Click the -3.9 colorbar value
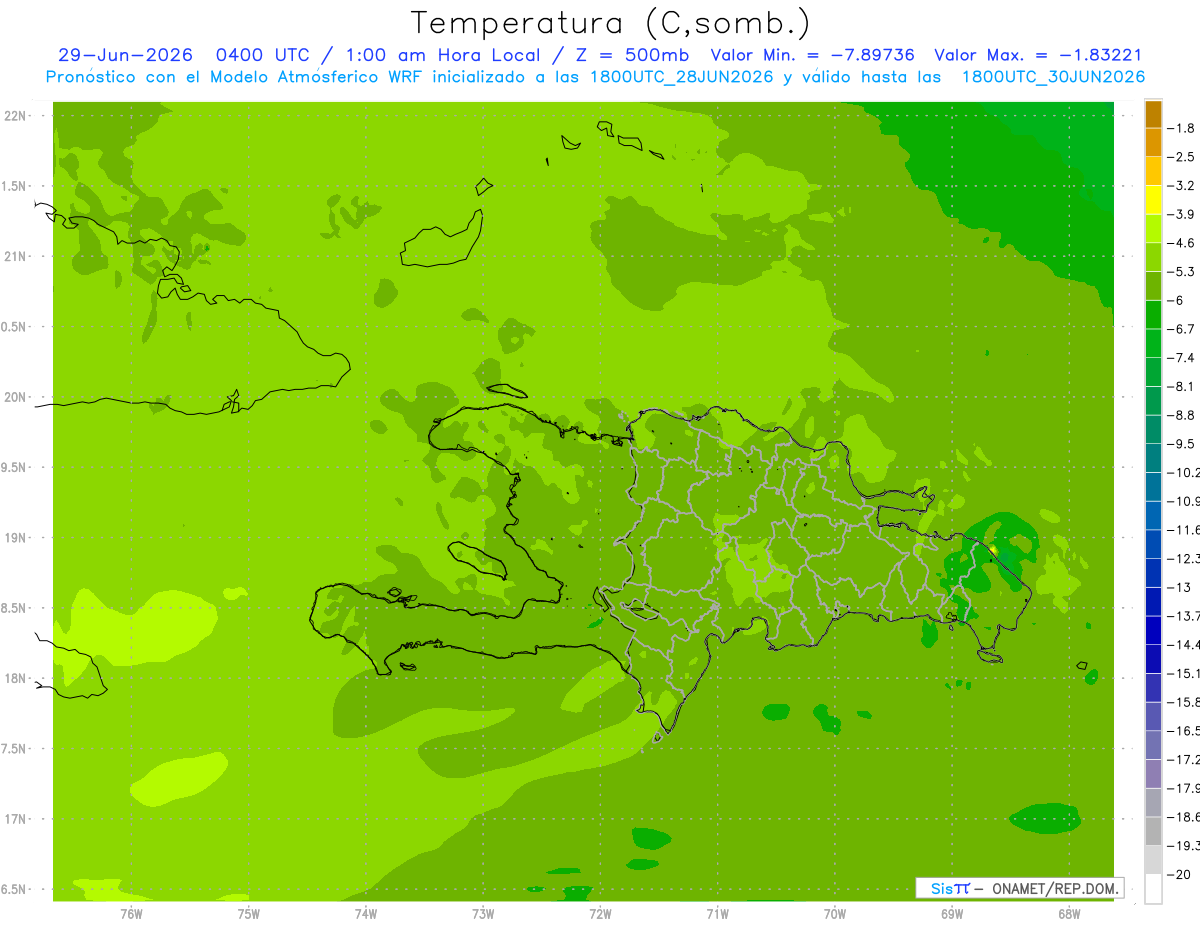Image resolution: width=1200 pixels, height=927 pixels. click(1183, 214)
